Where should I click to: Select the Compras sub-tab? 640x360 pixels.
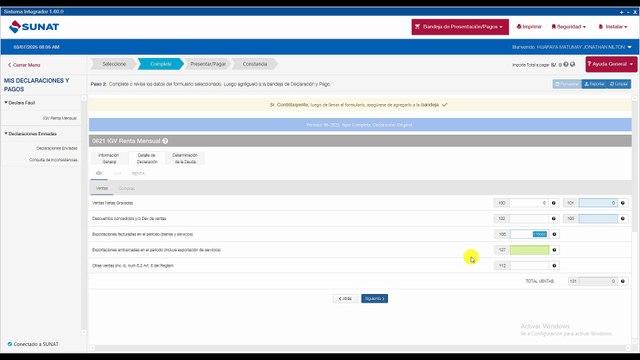point(127,189)
